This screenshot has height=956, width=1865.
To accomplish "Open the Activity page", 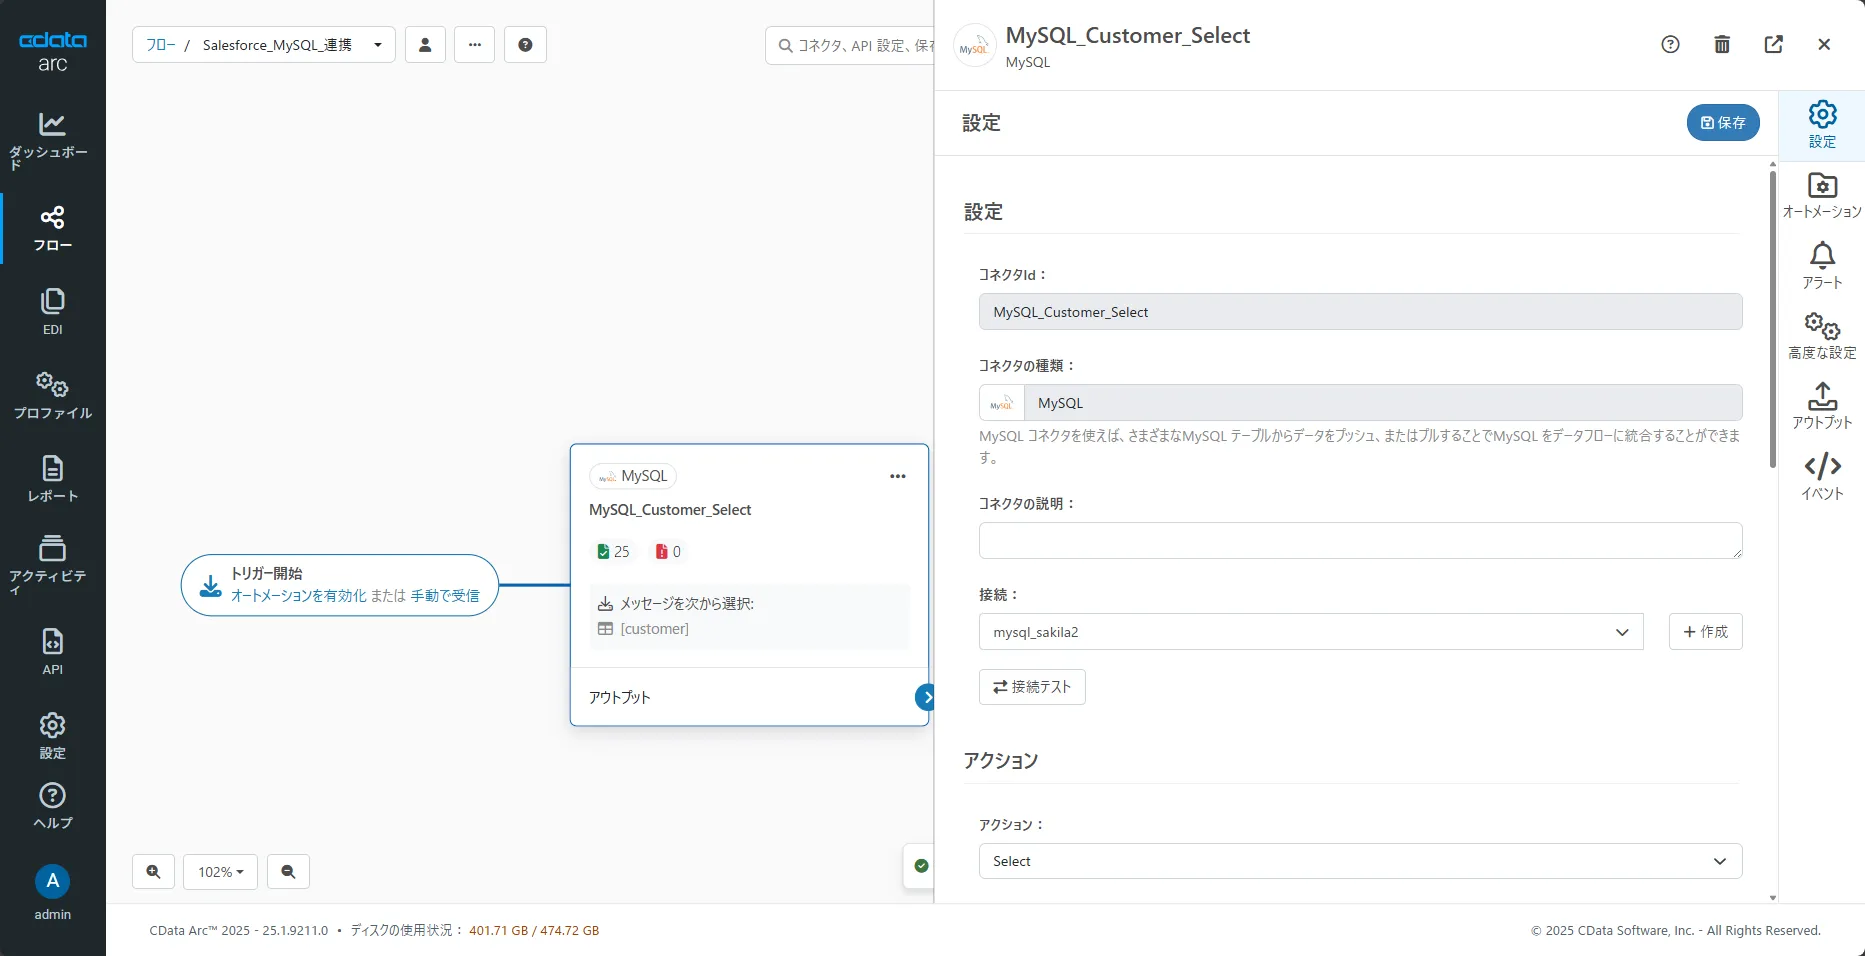I will [x=52, y=565].
